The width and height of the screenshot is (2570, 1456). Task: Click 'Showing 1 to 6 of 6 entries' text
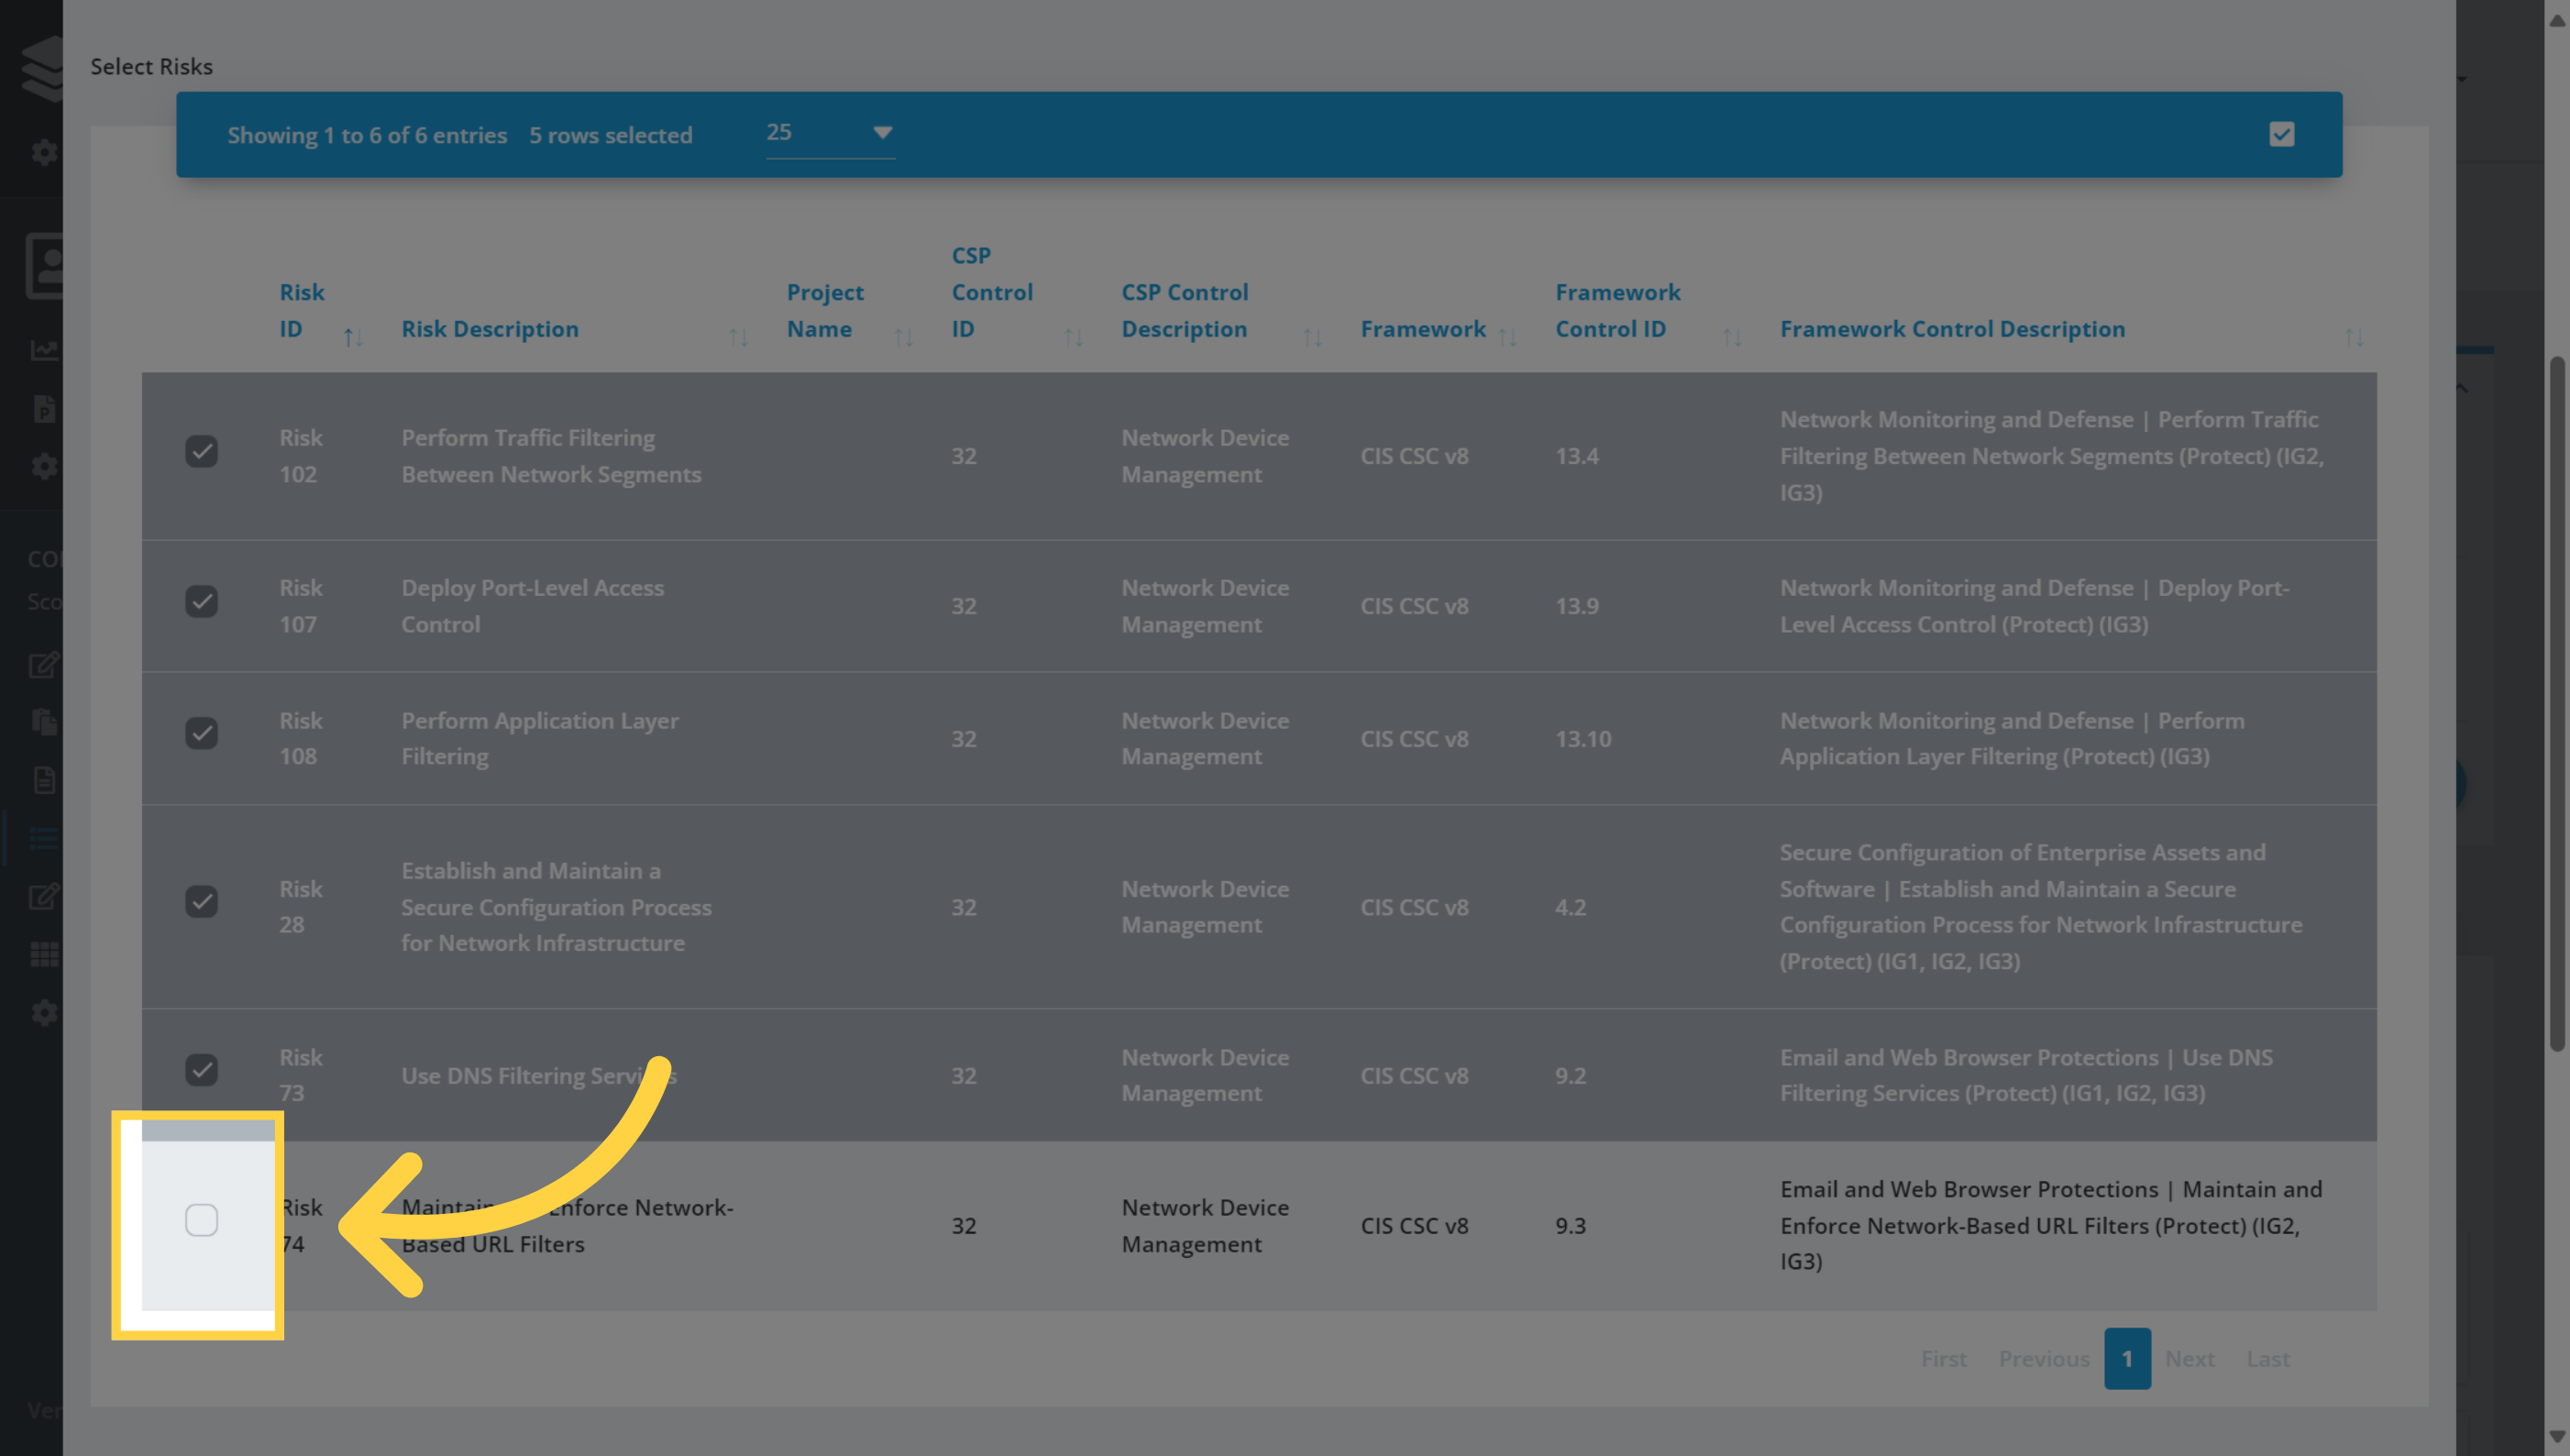click(367, 135)
